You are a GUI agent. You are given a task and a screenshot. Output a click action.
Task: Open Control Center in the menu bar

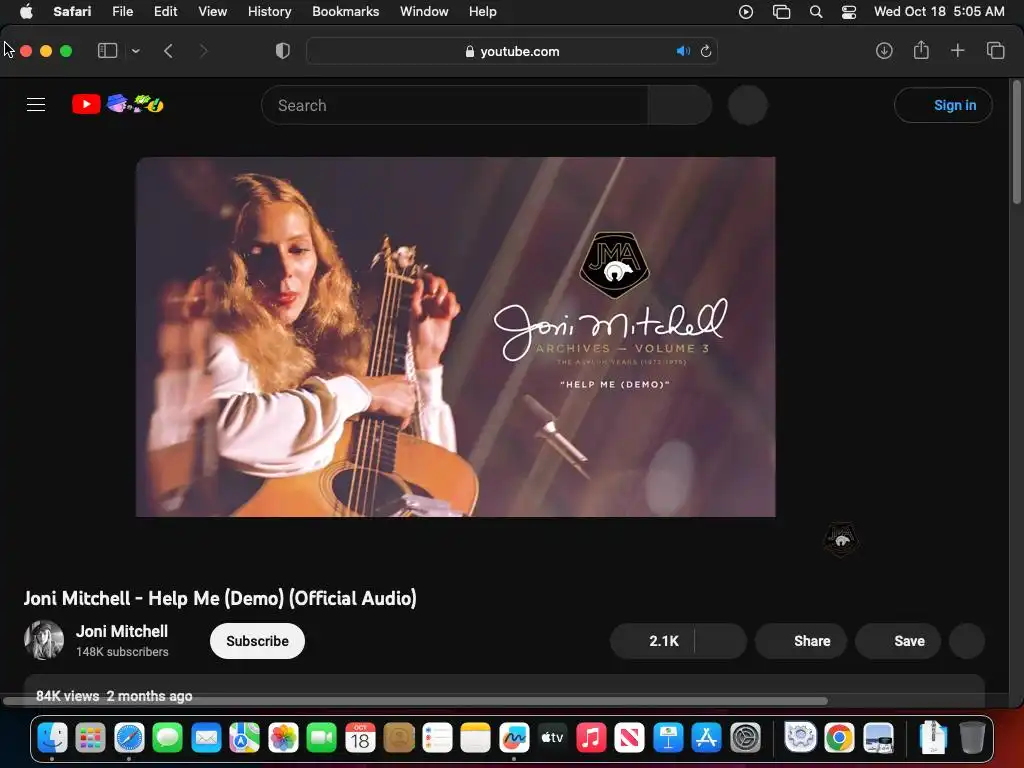point(849,12)
